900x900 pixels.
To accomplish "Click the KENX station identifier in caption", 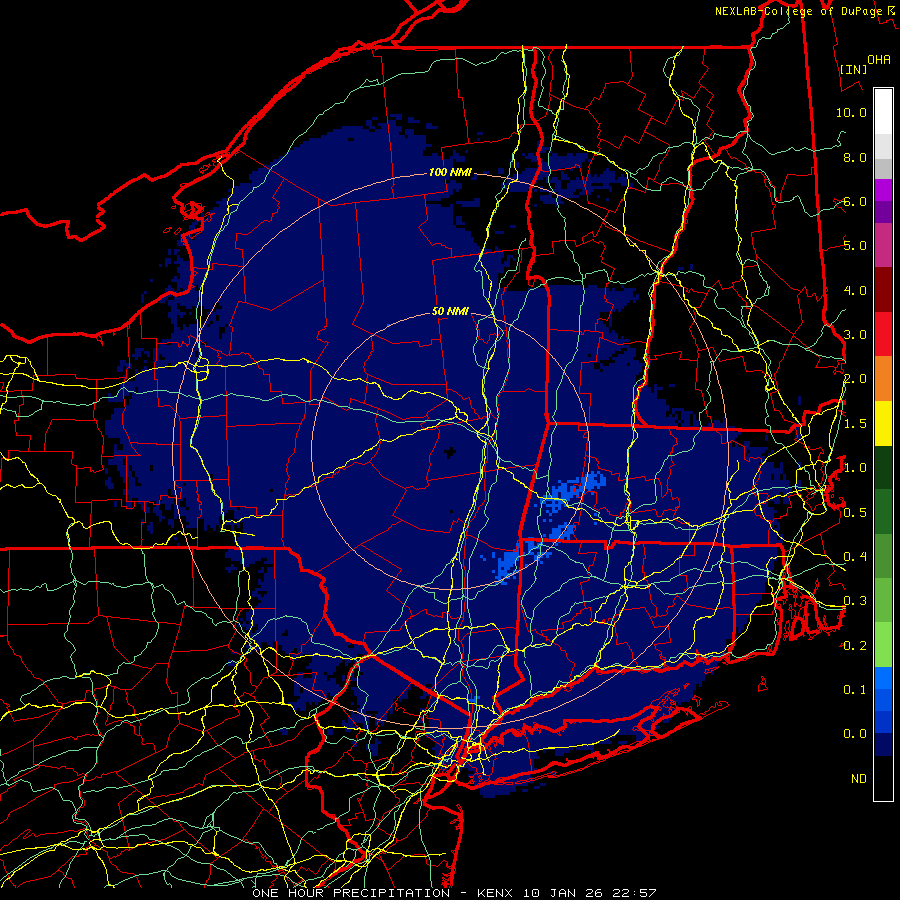I will click(x=497, y=893).
